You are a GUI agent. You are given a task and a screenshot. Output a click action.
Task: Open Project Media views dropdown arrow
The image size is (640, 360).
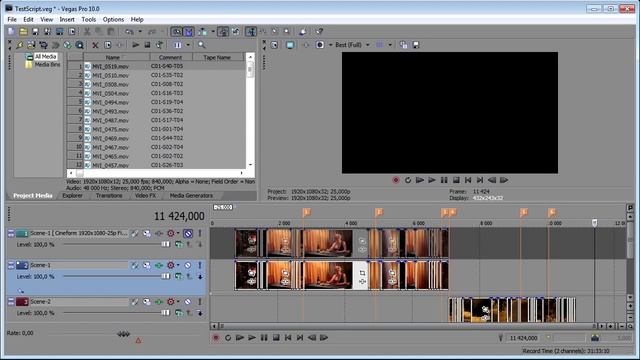click(188, 45)
